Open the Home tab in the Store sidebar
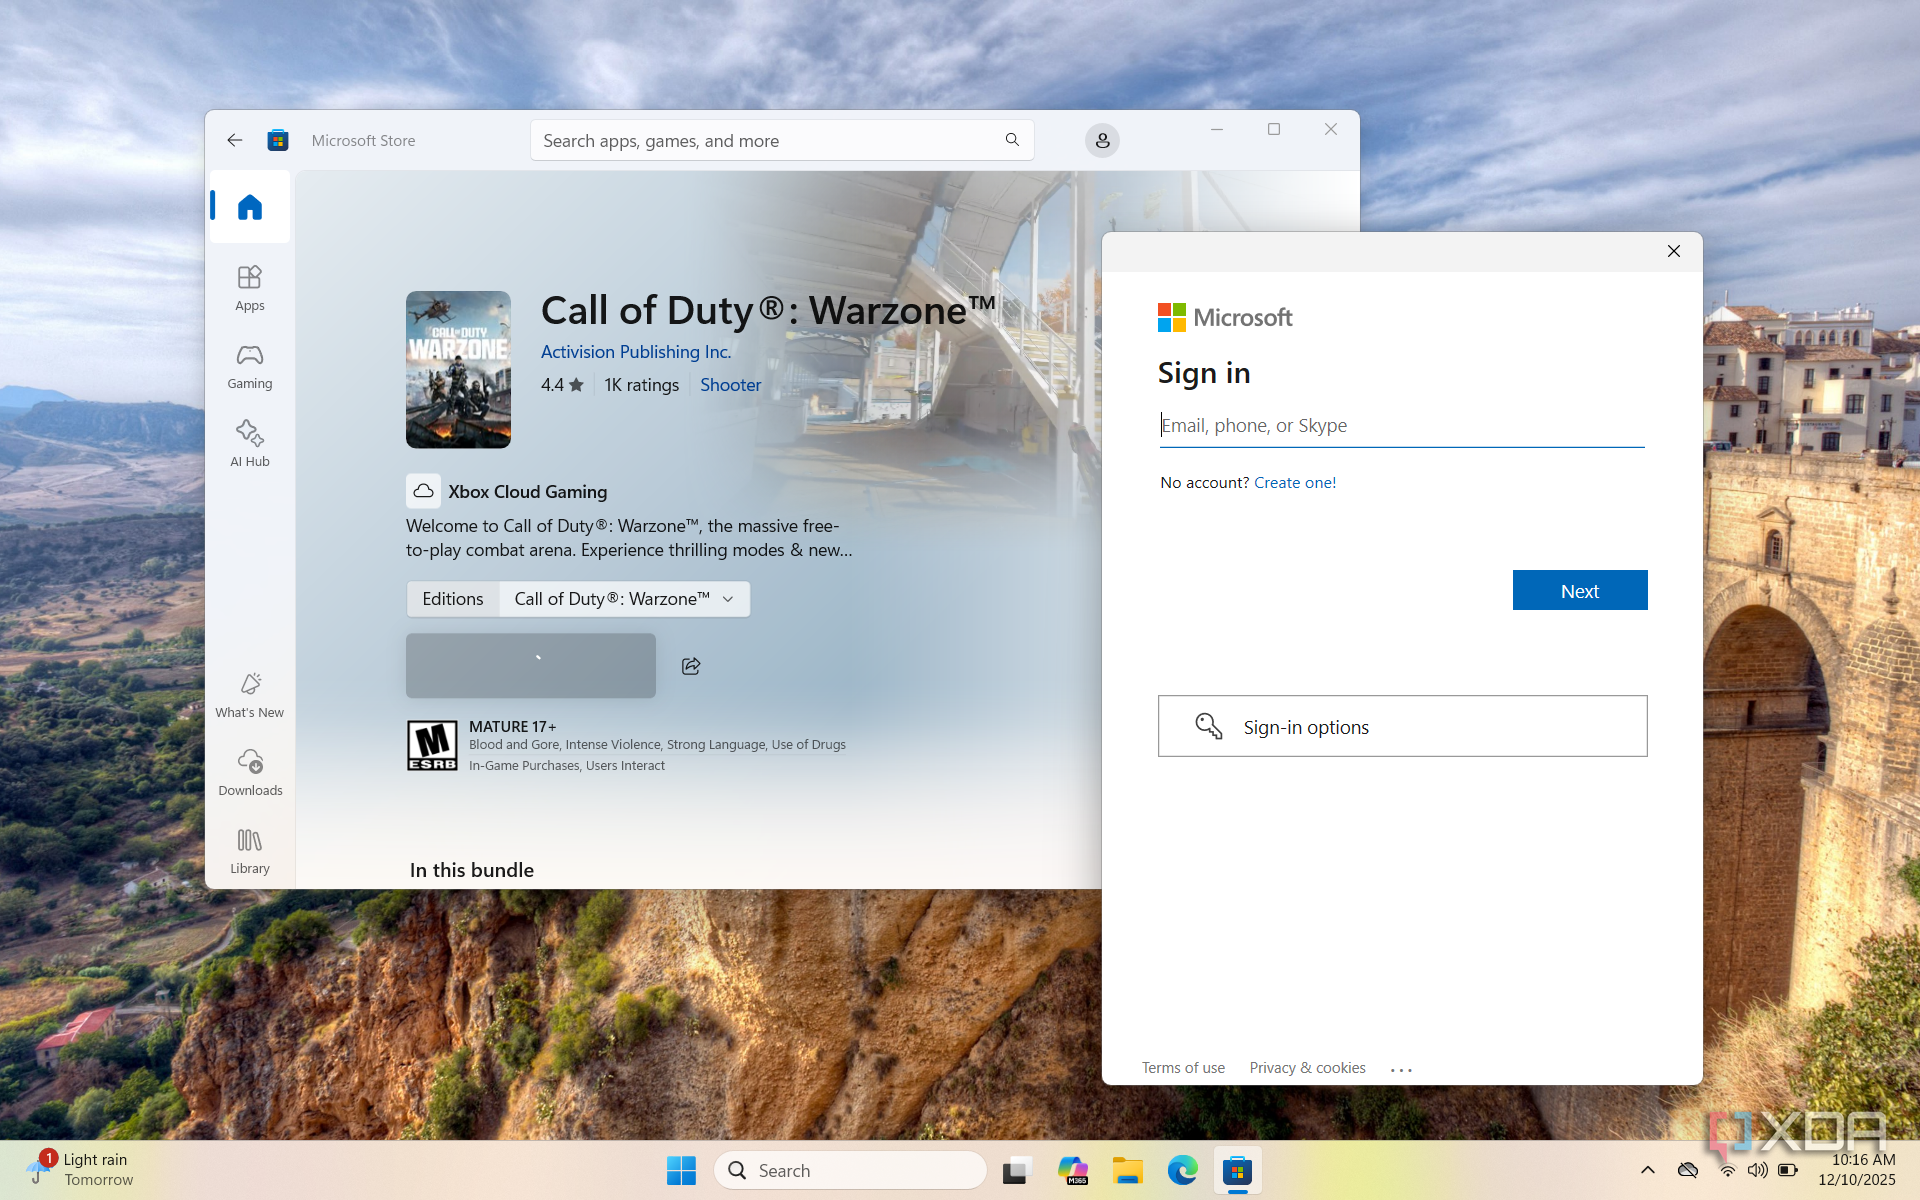Image resolution: width=1920 pixels, height=1200 pixels. (250, 207)
